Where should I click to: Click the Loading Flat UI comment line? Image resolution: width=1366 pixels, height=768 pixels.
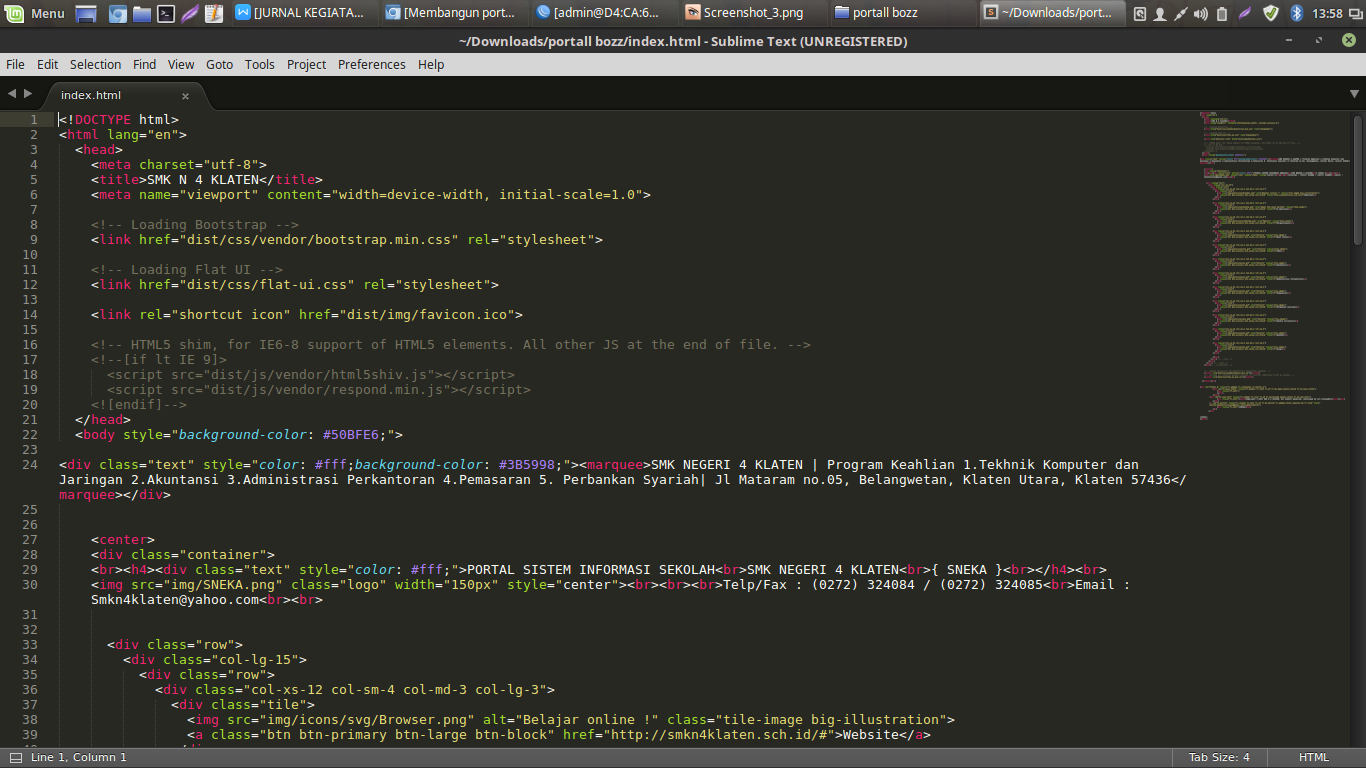(x=187, y=270)
